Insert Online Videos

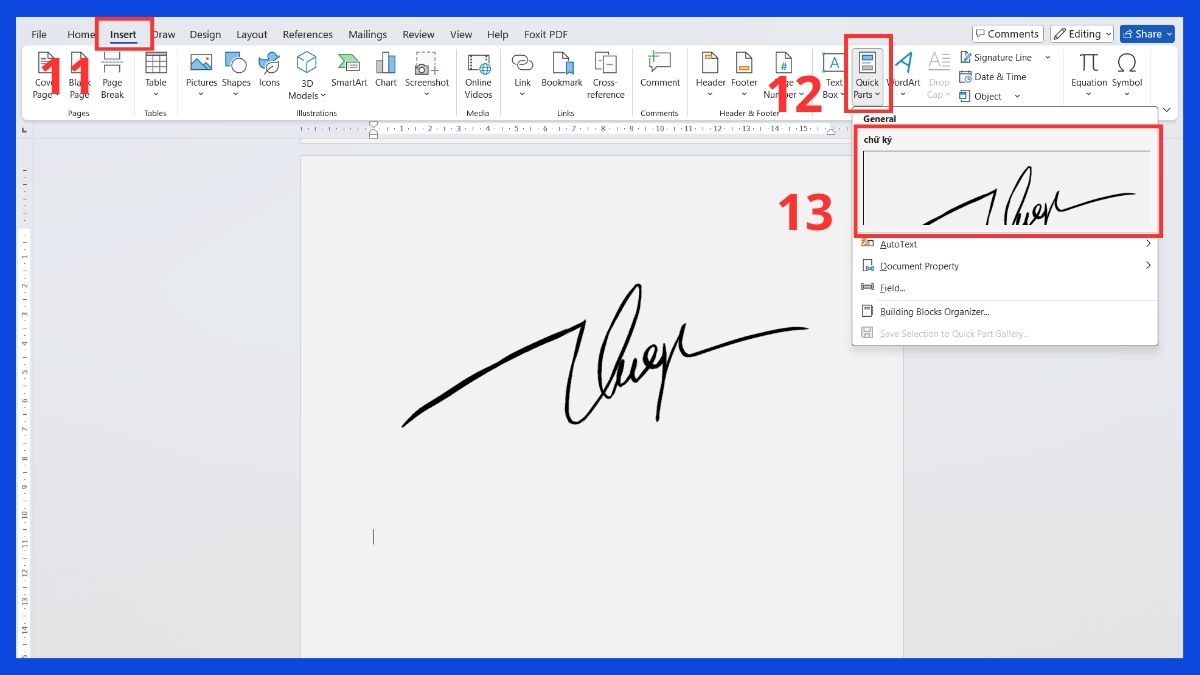[478, 76]
